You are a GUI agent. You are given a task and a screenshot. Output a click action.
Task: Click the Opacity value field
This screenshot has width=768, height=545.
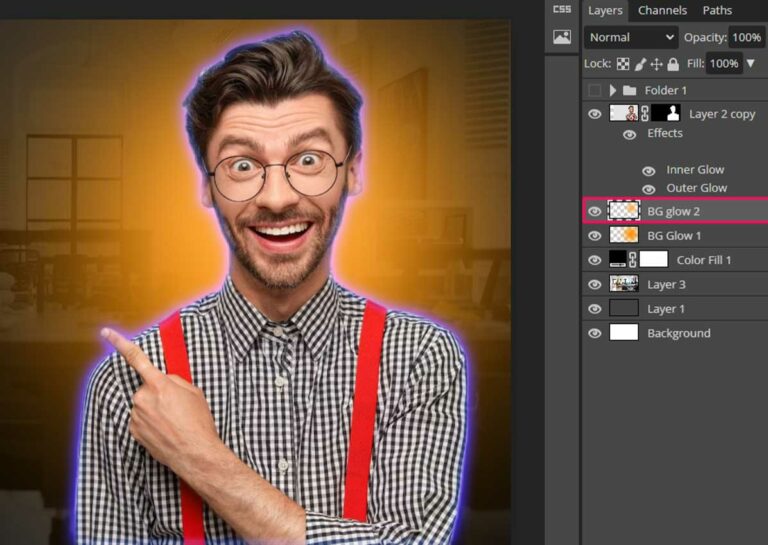click(747, 37)
